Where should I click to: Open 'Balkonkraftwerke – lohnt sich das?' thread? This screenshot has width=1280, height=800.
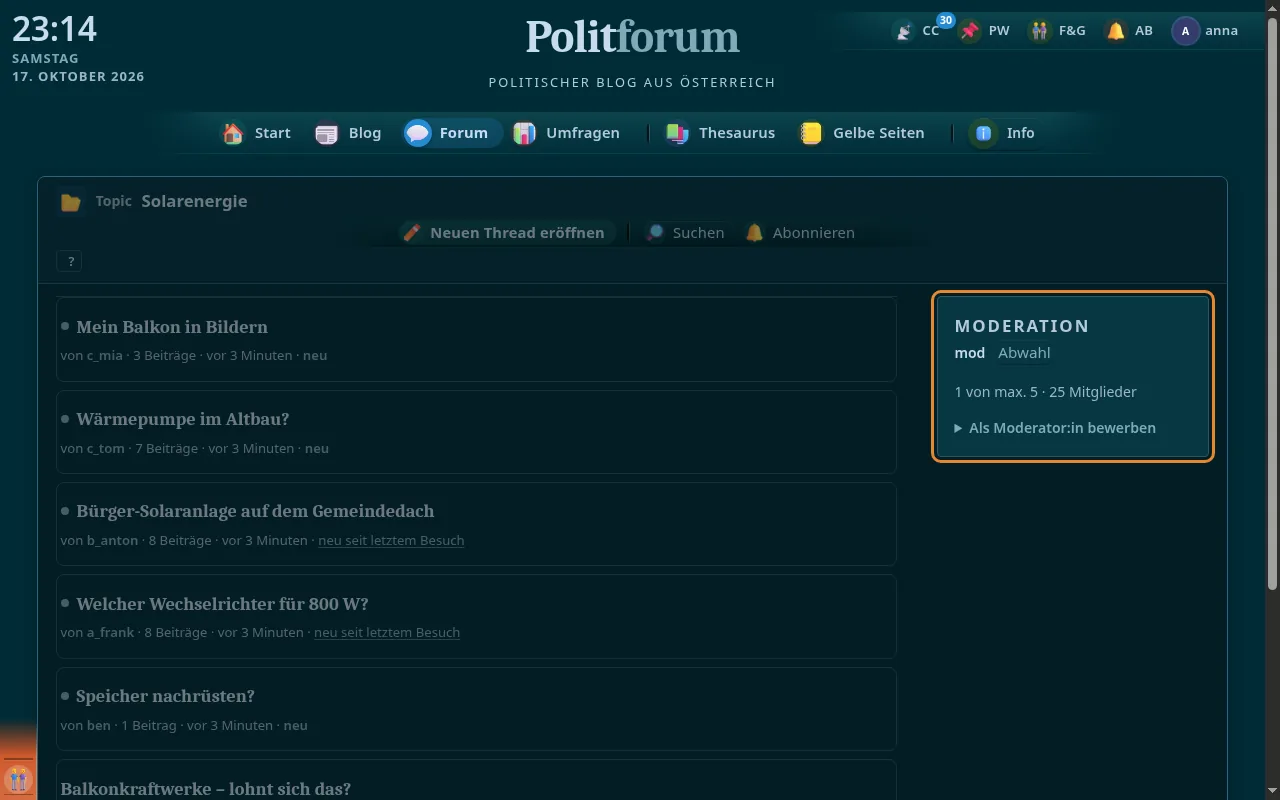206,789
